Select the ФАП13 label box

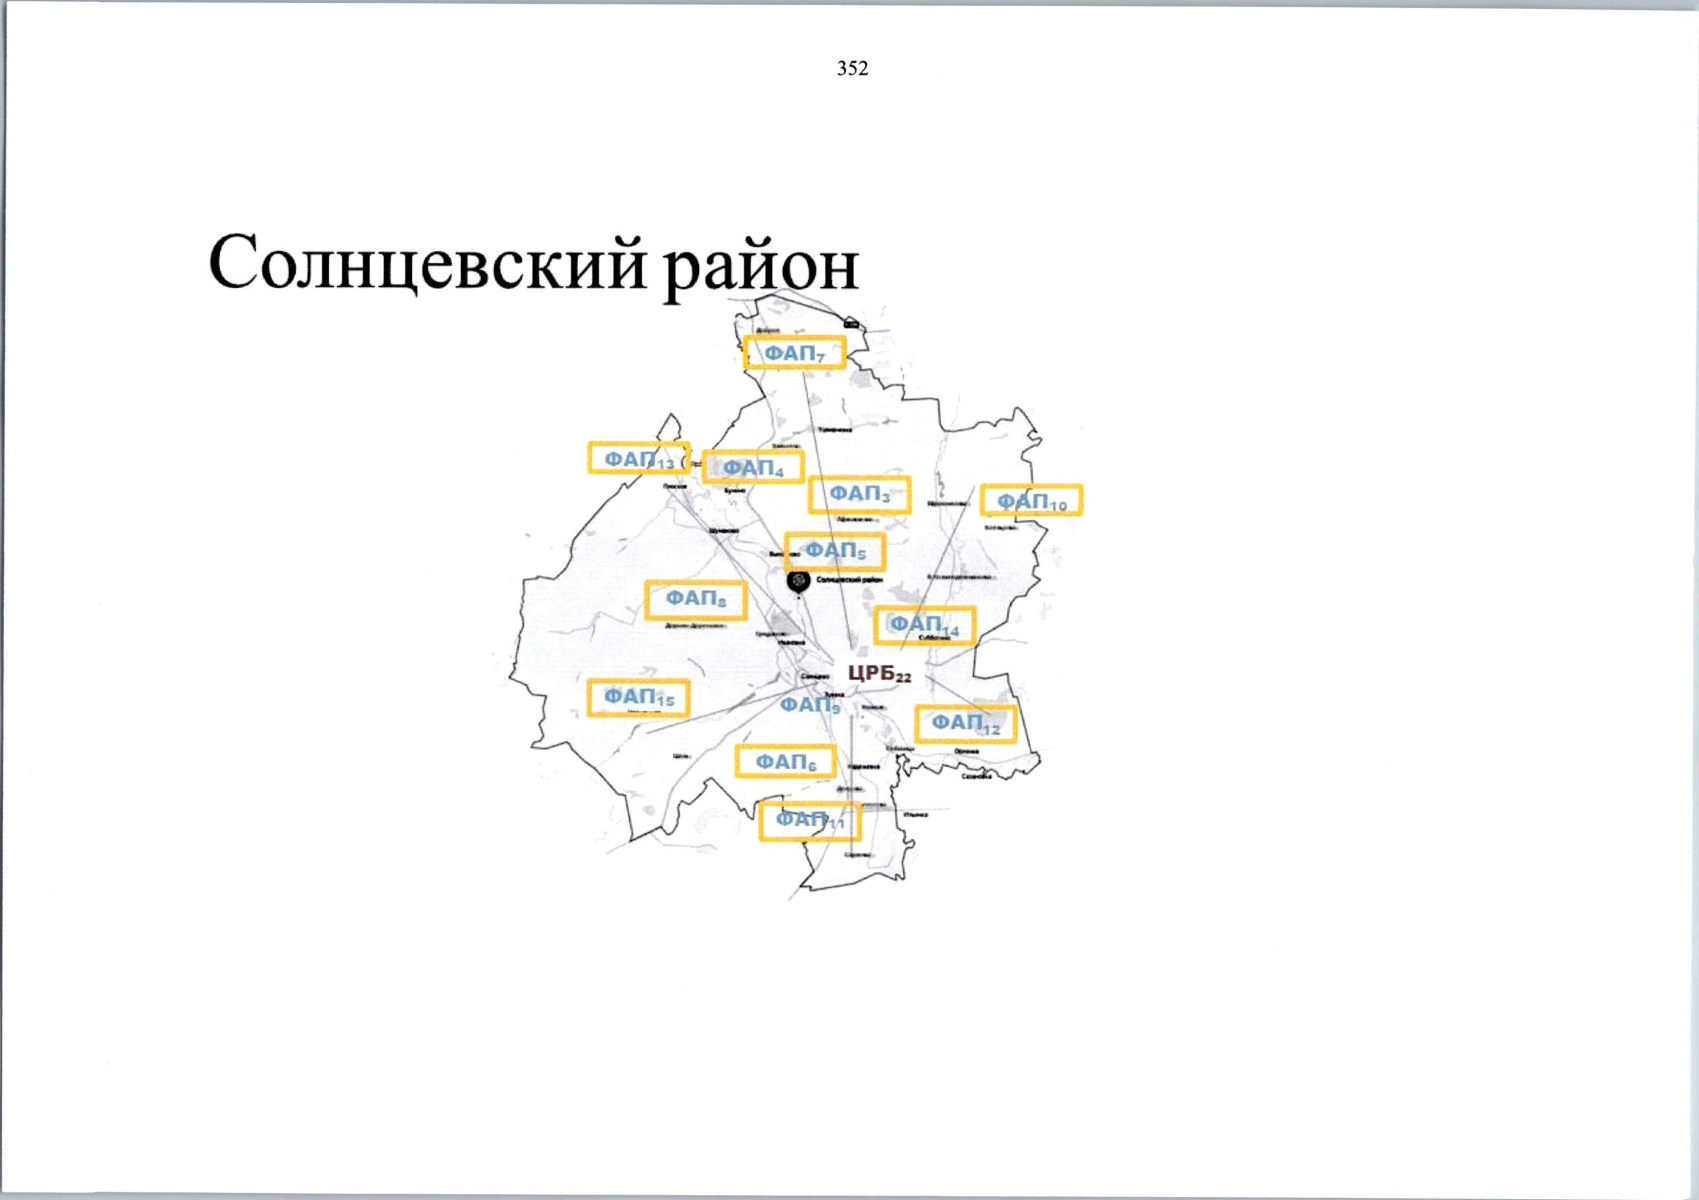[x=638, y=458]
